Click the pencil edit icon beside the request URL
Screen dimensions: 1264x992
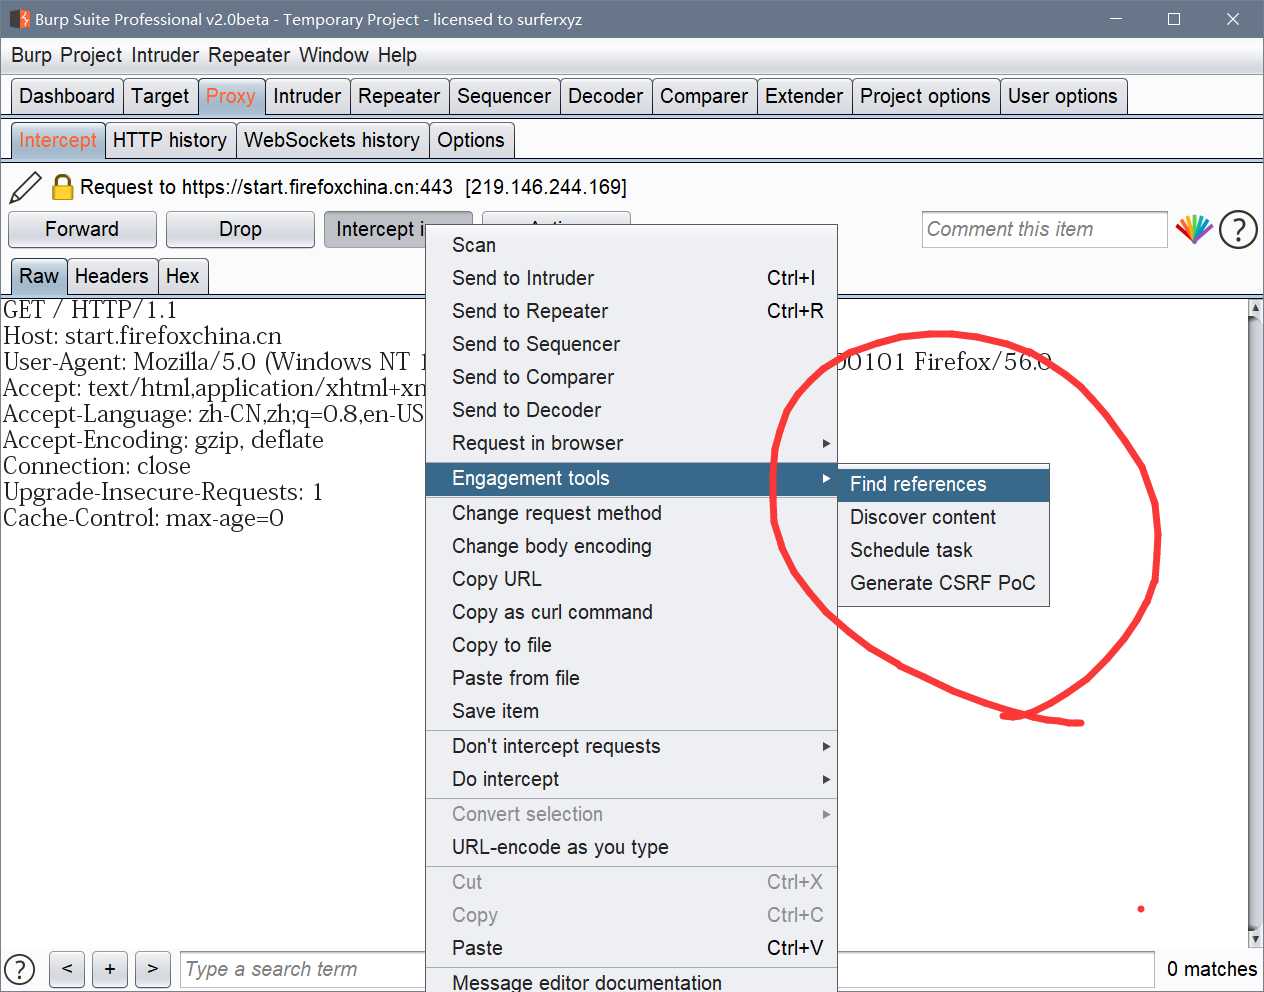(25, 187)
